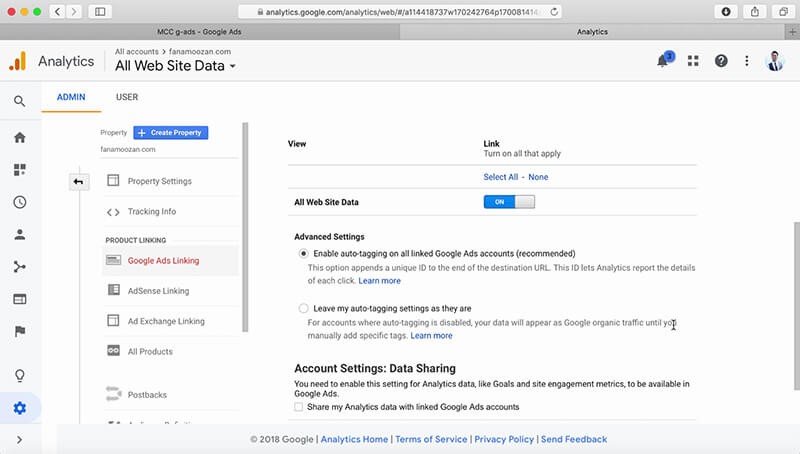Click the Property Settings icon

[113, 181]
